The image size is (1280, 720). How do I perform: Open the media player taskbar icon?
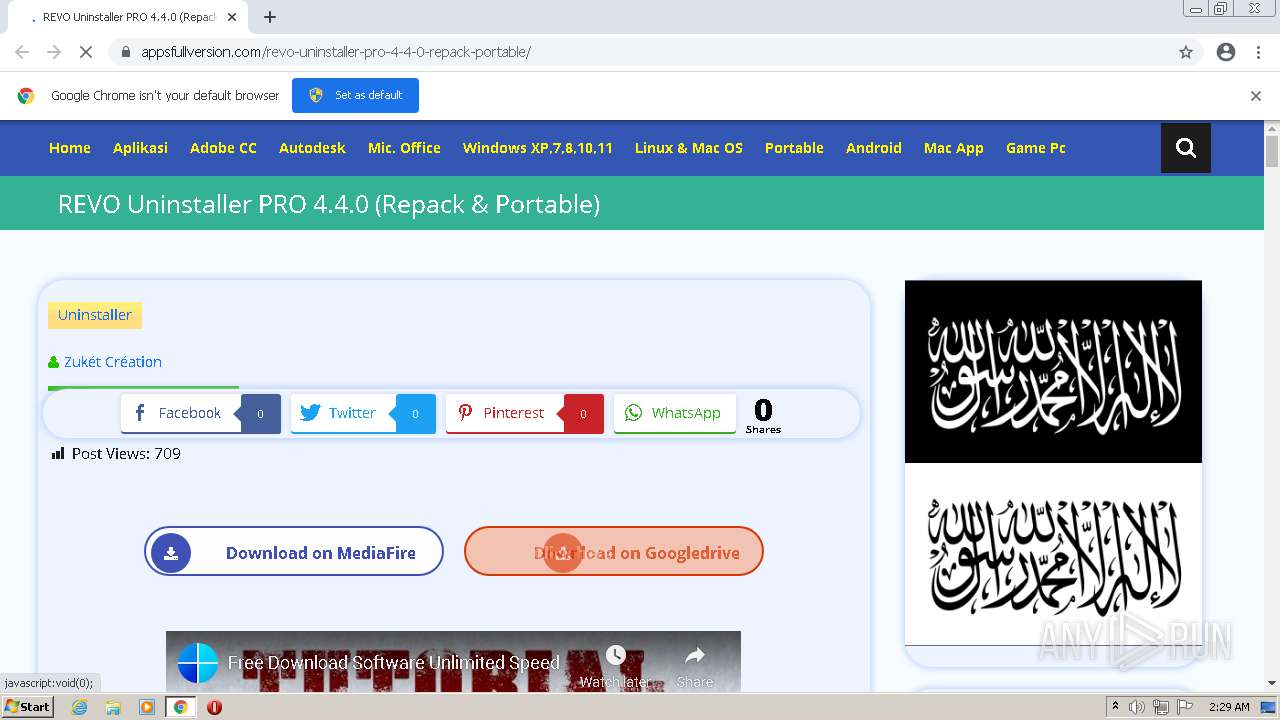pyautogui.click(x=147, y=707)
